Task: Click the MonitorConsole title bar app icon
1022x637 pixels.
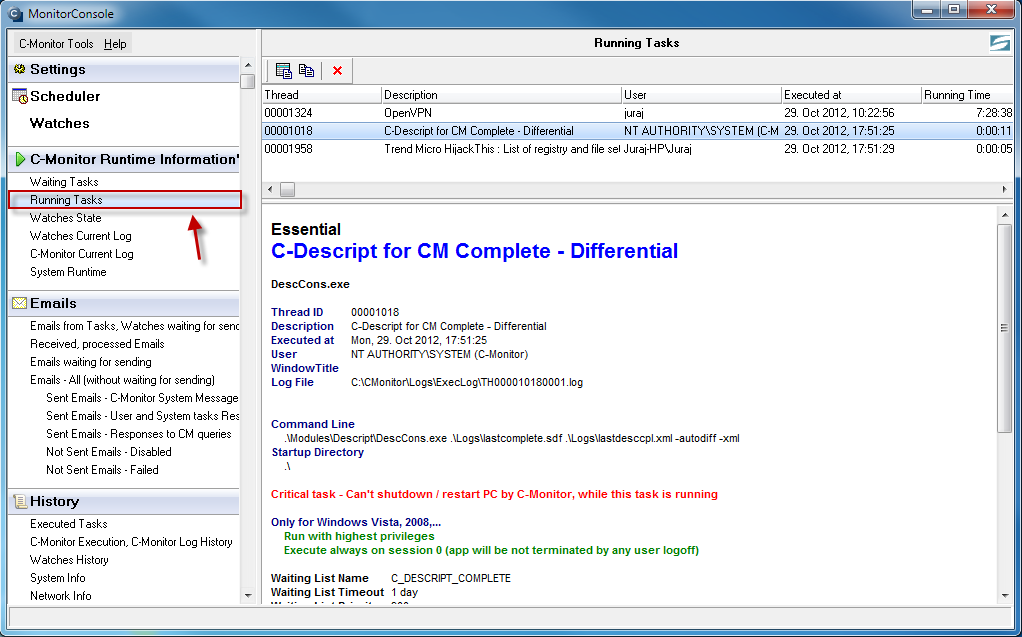Action: (x=15, y=13)
